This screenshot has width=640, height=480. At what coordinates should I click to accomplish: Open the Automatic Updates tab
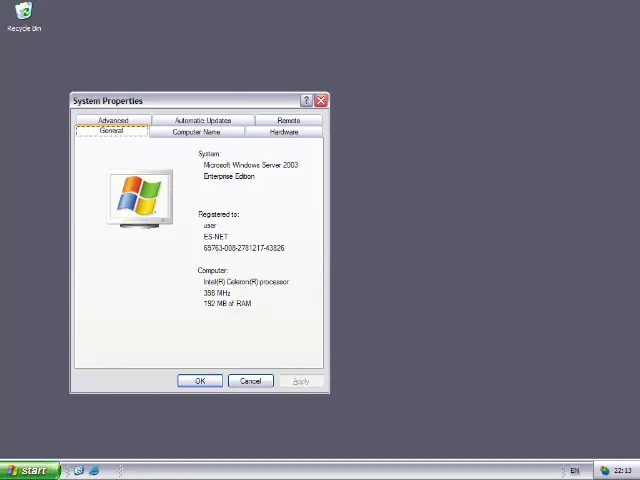(x=203, y=120)
